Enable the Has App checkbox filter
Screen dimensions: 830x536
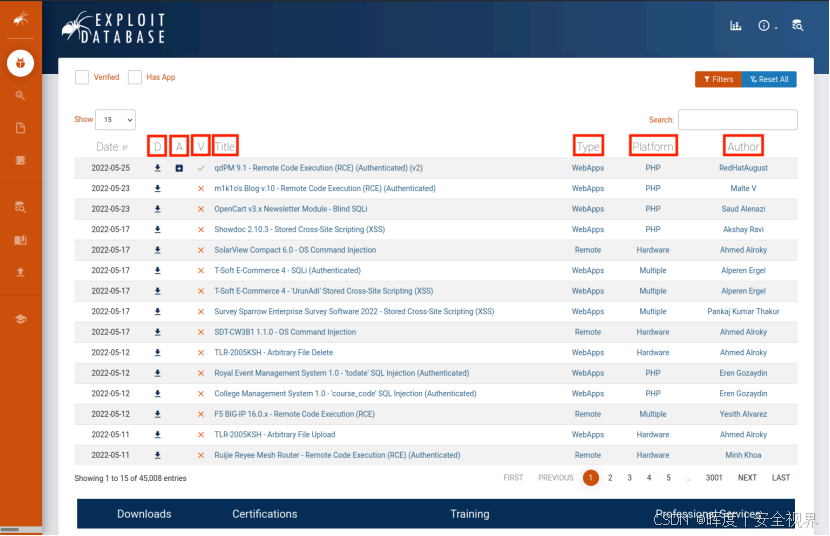(x=135, y=77)
